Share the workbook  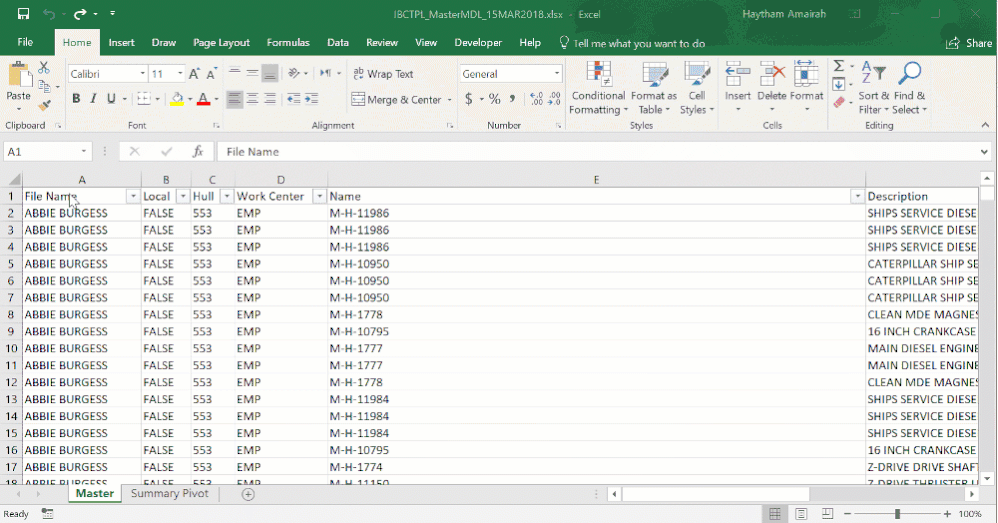point(969,43)
